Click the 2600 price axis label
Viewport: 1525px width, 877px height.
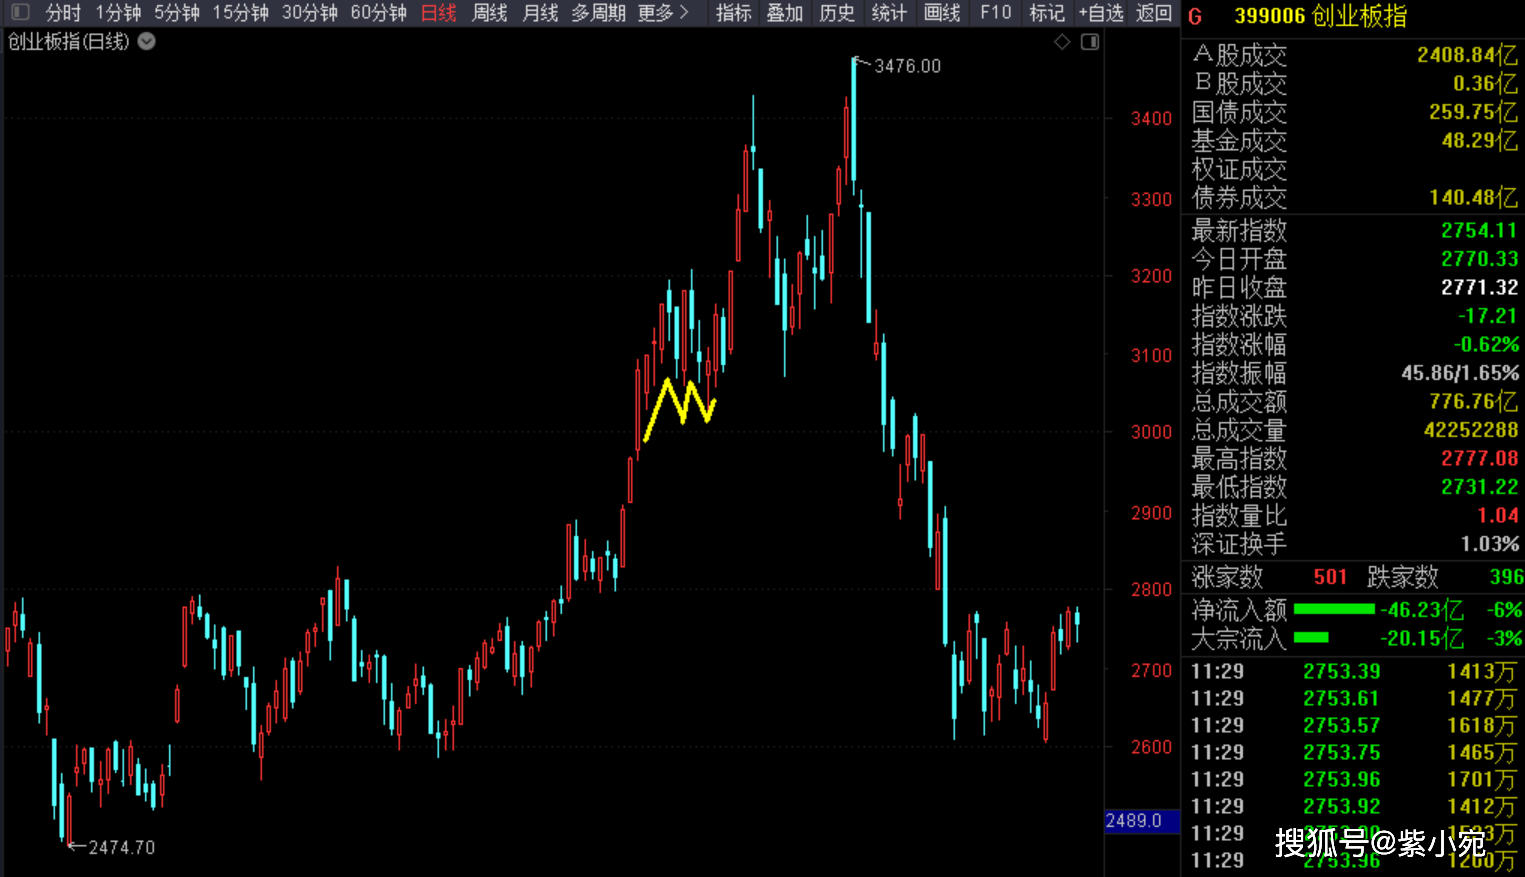click(x=1151, y=747)
